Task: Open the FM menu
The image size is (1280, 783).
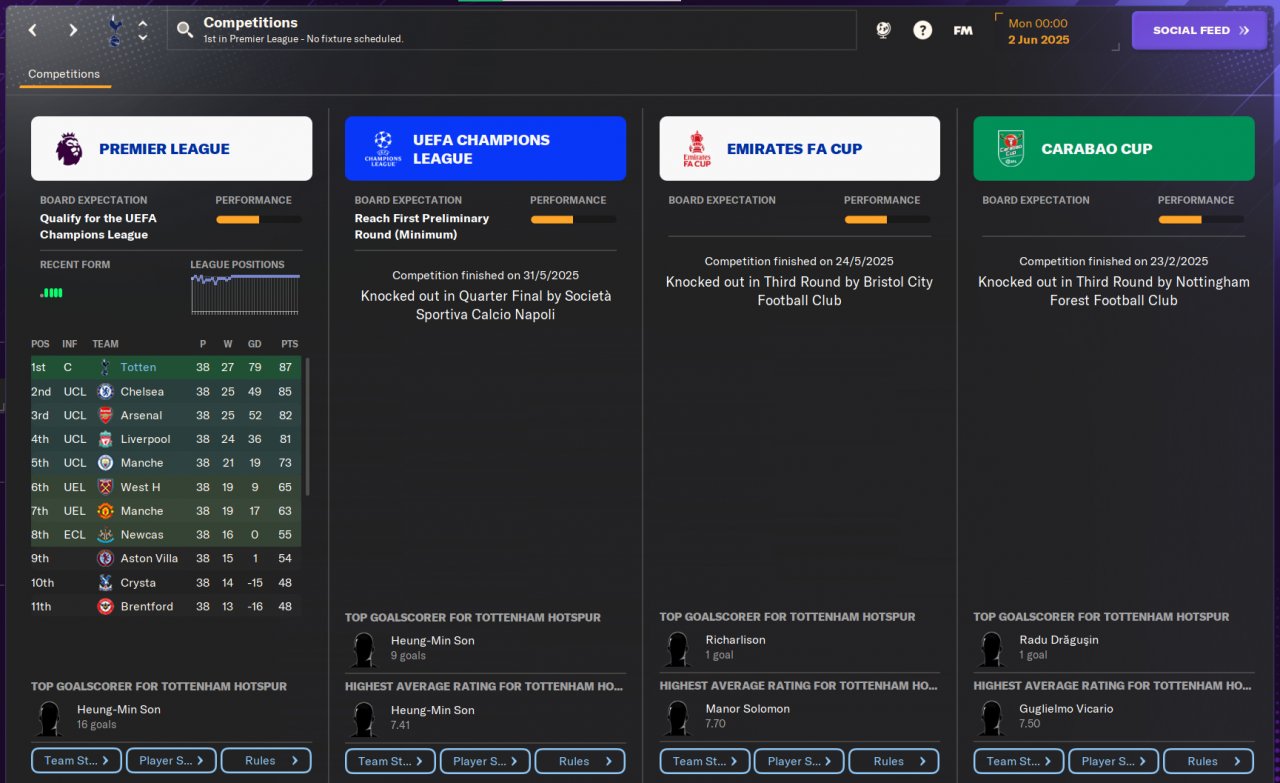Action: click(963, 30)
